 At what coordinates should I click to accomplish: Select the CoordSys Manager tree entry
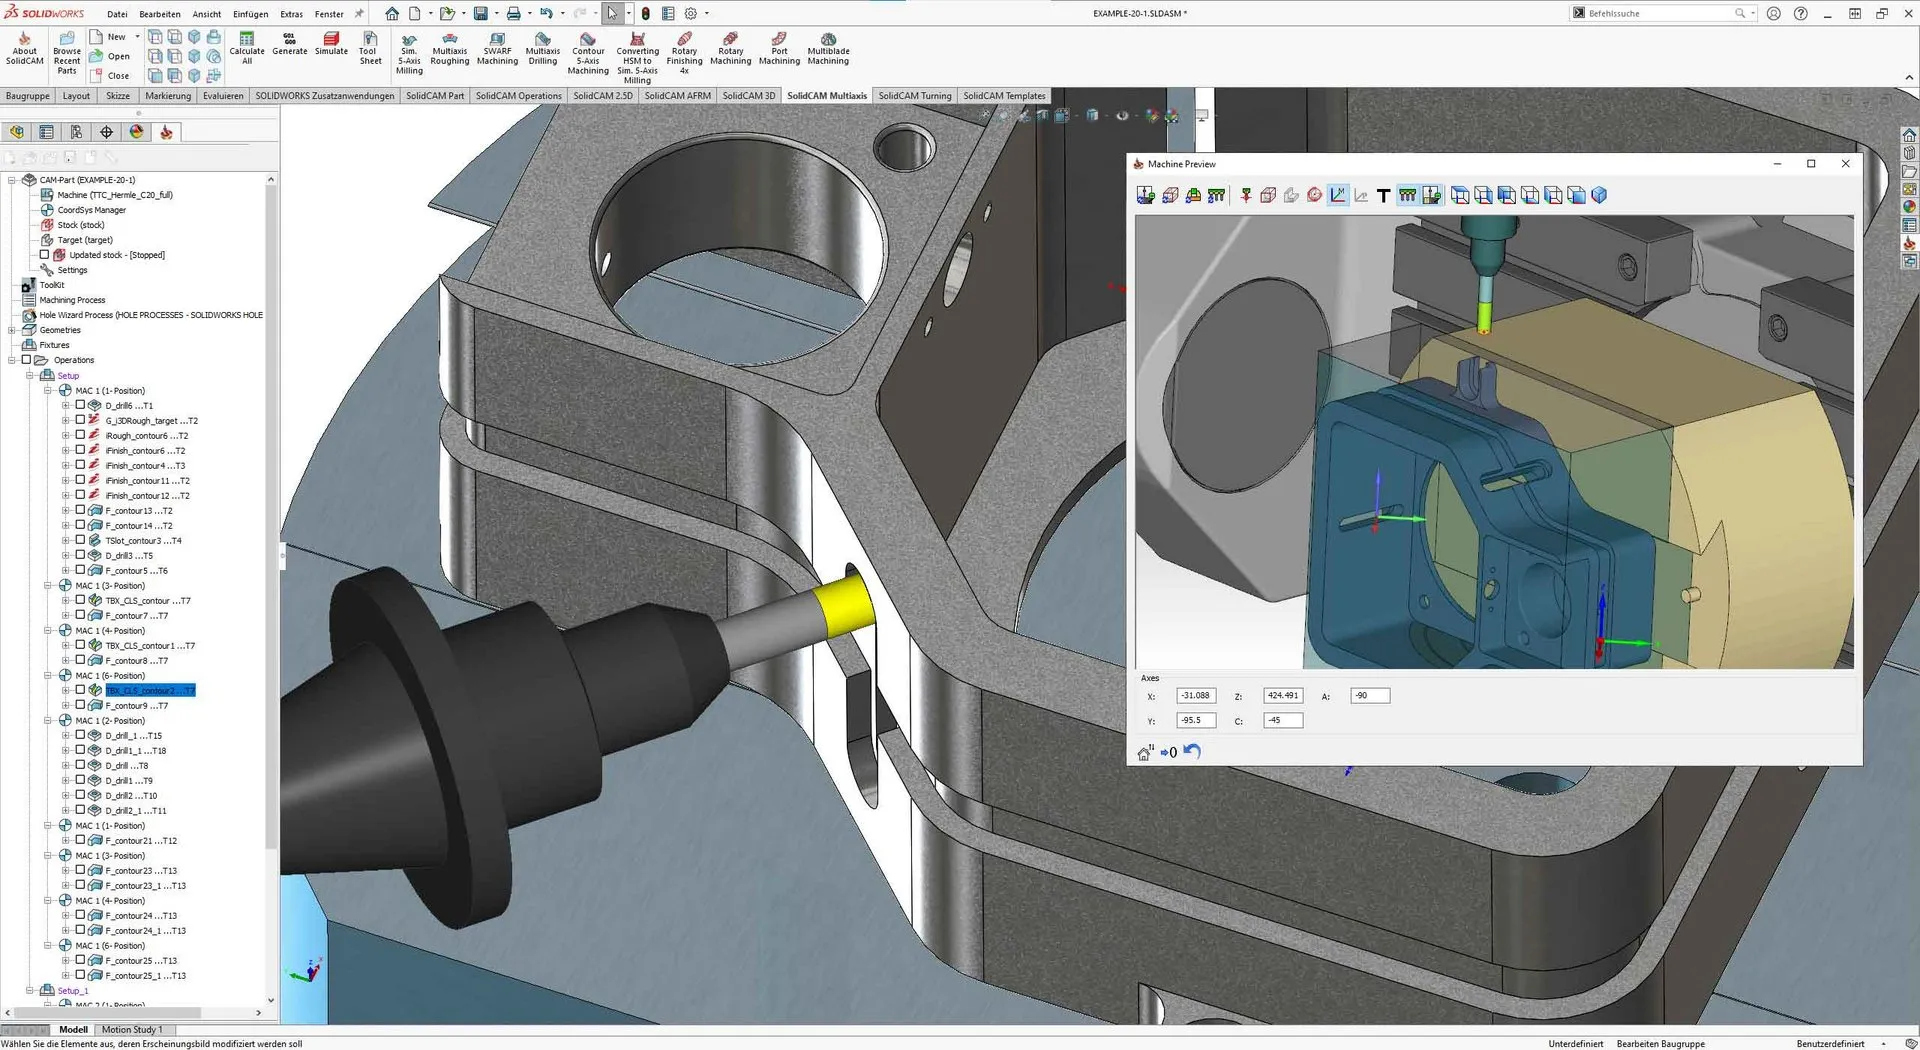click(x=91, y=210)
